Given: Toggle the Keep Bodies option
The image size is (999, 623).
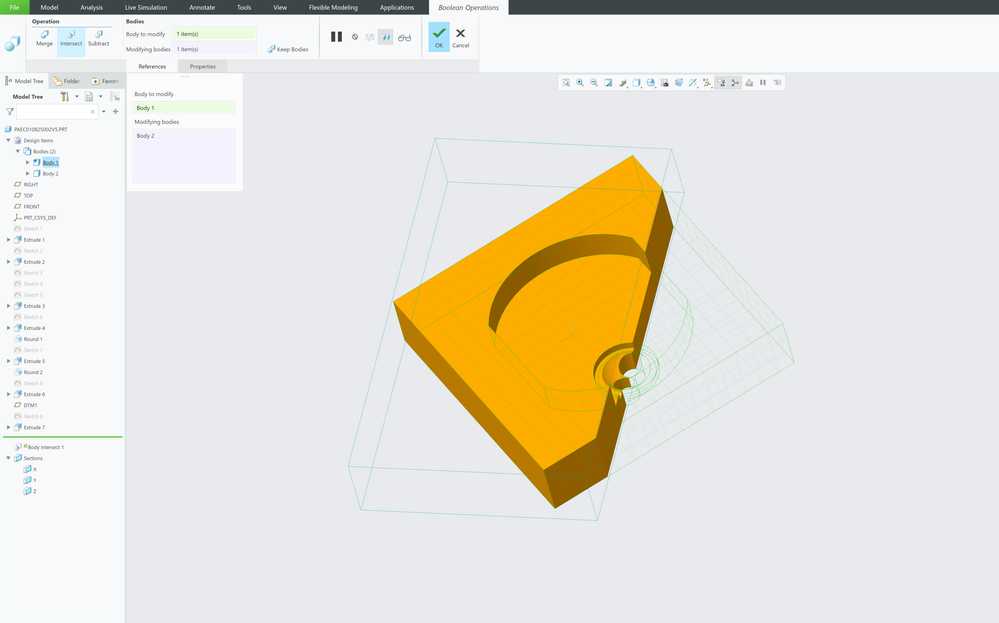Looking at the screenshot, I should (x=288, y=49).
